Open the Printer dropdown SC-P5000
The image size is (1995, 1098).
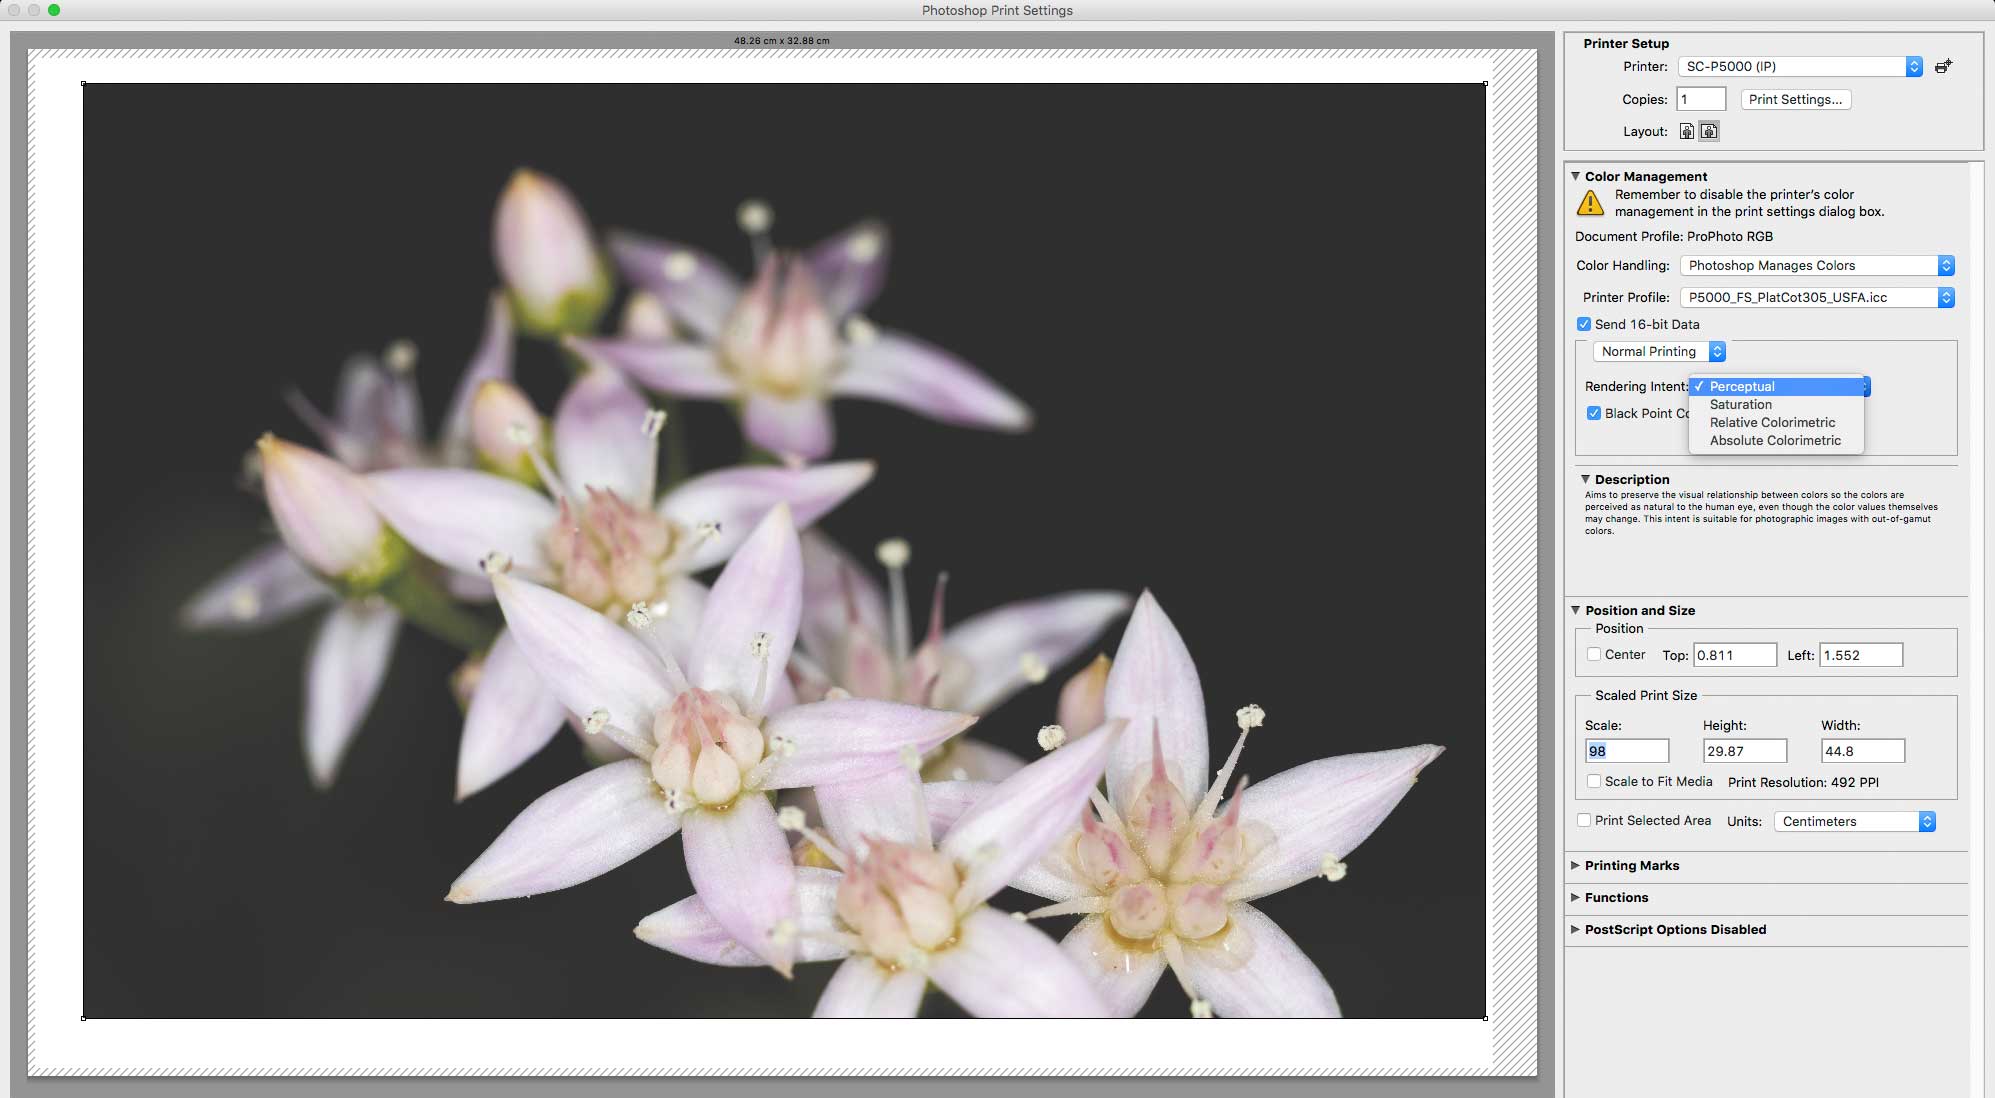pos(1800,67)
